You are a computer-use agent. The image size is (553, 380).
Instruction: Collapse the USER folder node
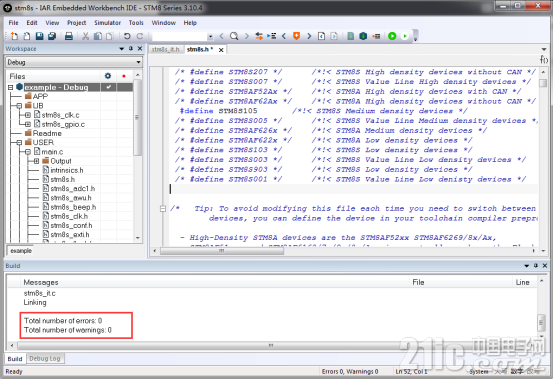19,143
